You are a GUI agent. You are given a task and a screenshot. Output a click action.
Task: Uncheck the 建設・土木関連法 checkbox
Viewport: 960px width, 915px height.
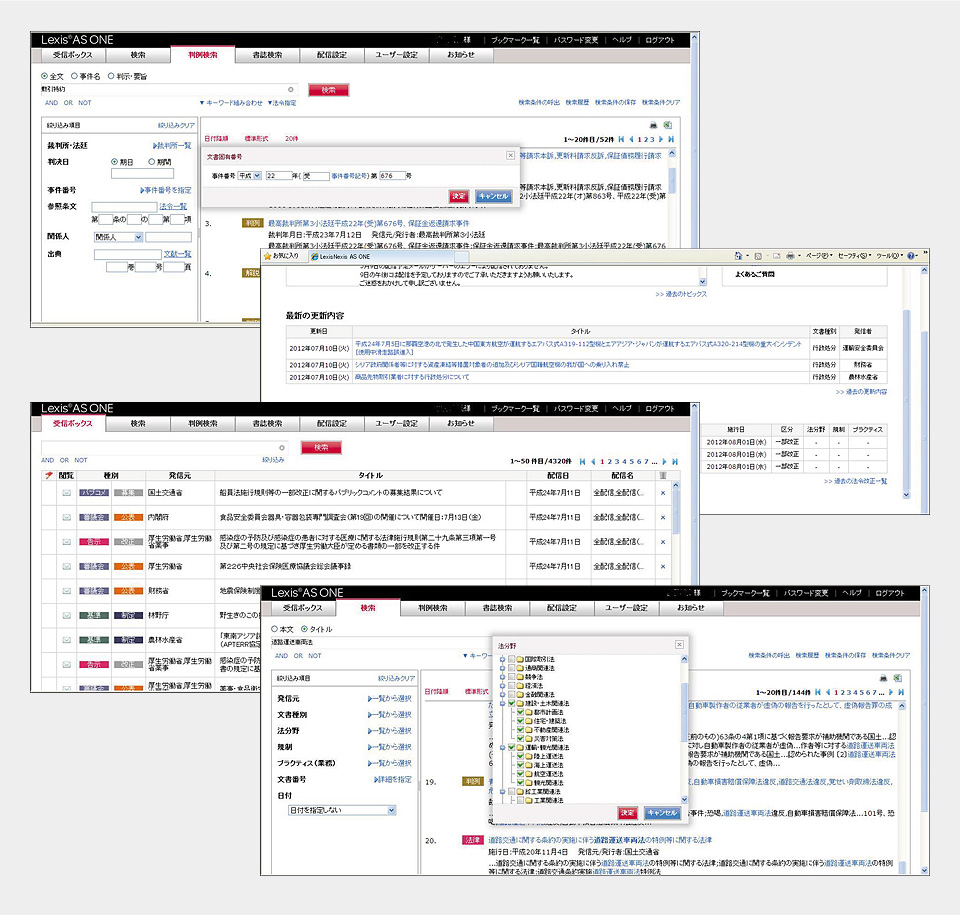point(512,703)
